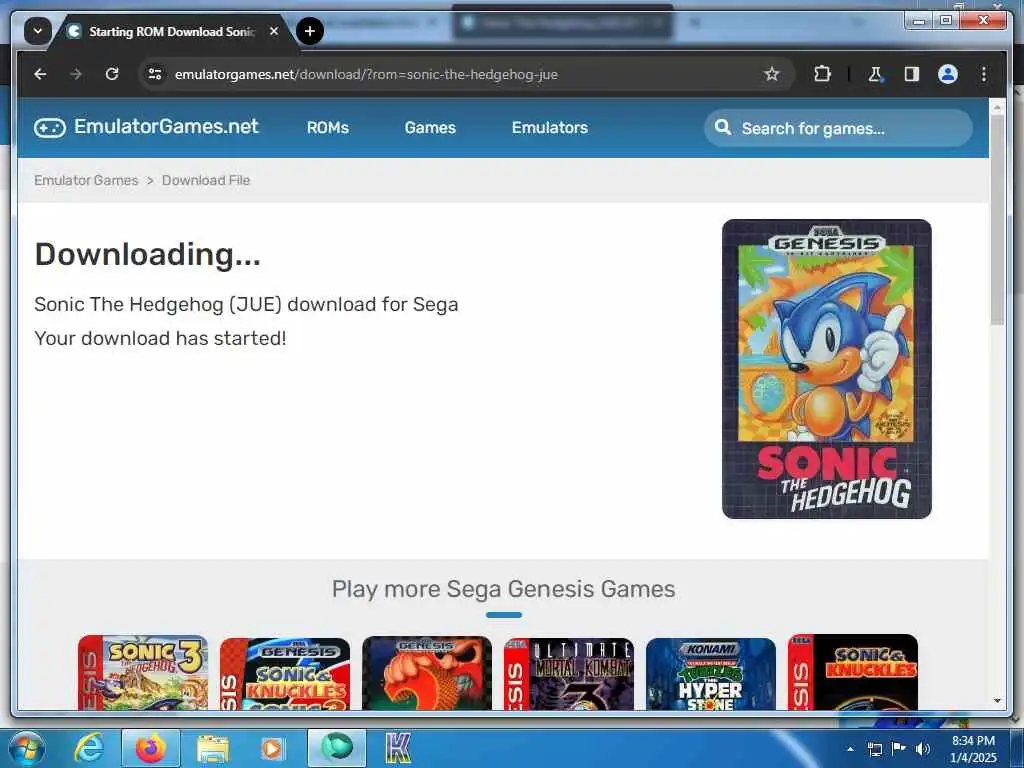Show hidden system tray icons
Screen dimensions: 1024x768
[850, 749]
